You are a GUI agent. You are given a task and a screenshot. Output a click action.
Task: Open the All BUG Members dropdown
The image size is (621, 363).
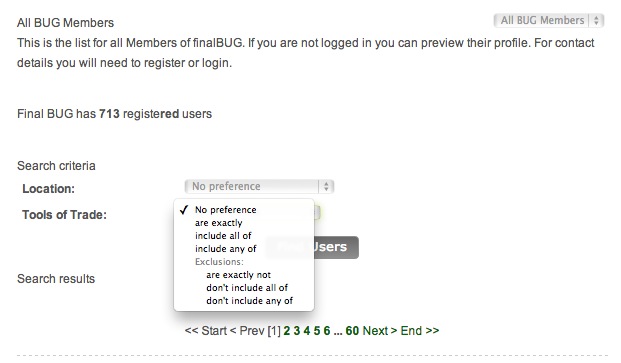point(549,20)
